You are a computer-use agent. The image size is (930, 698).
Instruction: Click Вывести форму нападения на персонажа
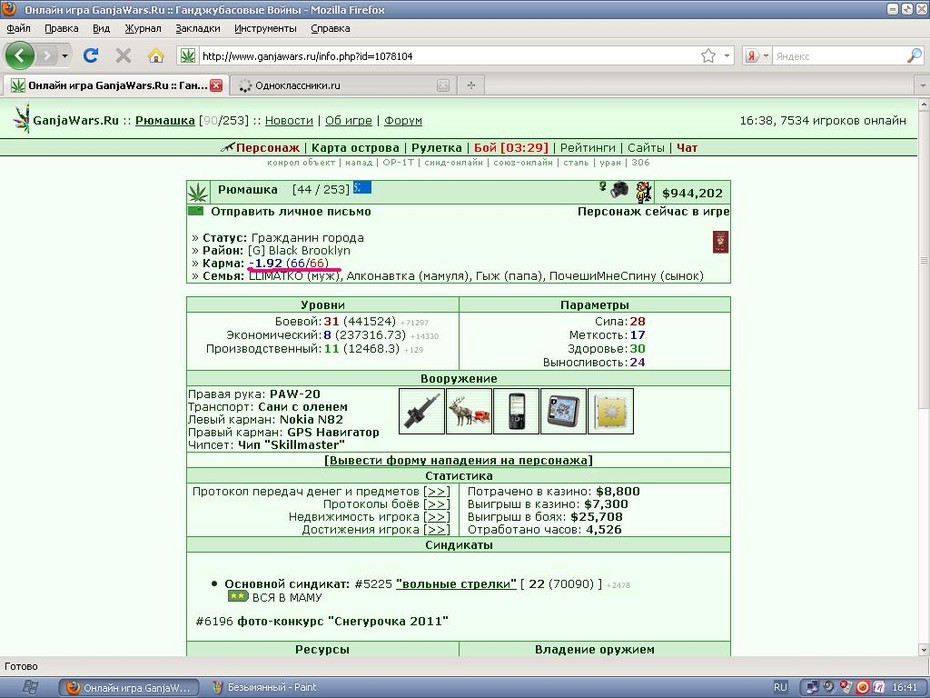coord(458,460)
